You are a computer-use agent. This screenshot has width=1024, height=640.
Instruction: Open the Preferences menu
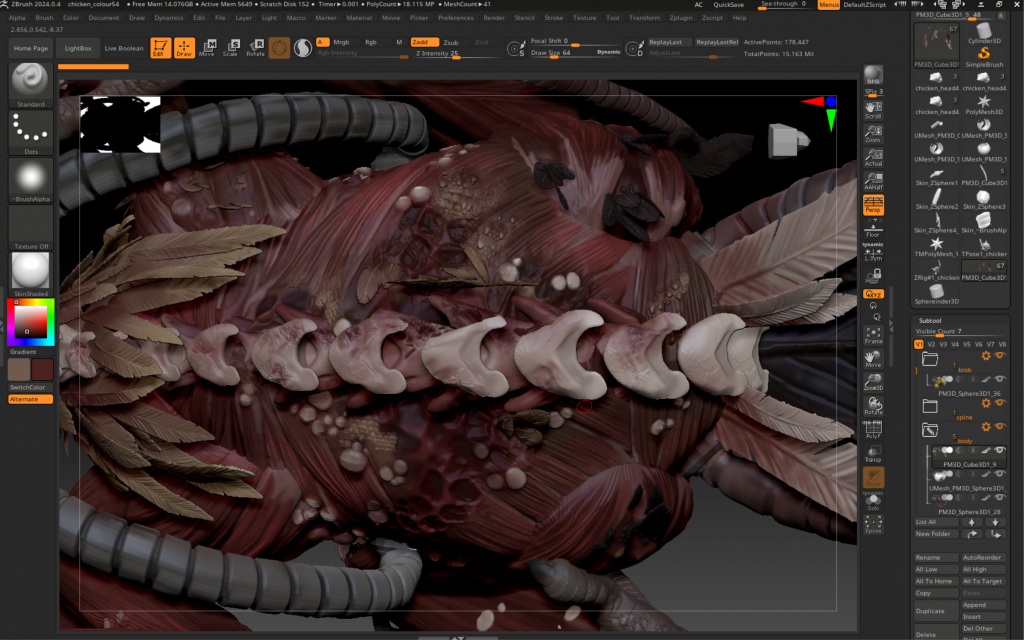pyautogui.click(x=455, y=18)
